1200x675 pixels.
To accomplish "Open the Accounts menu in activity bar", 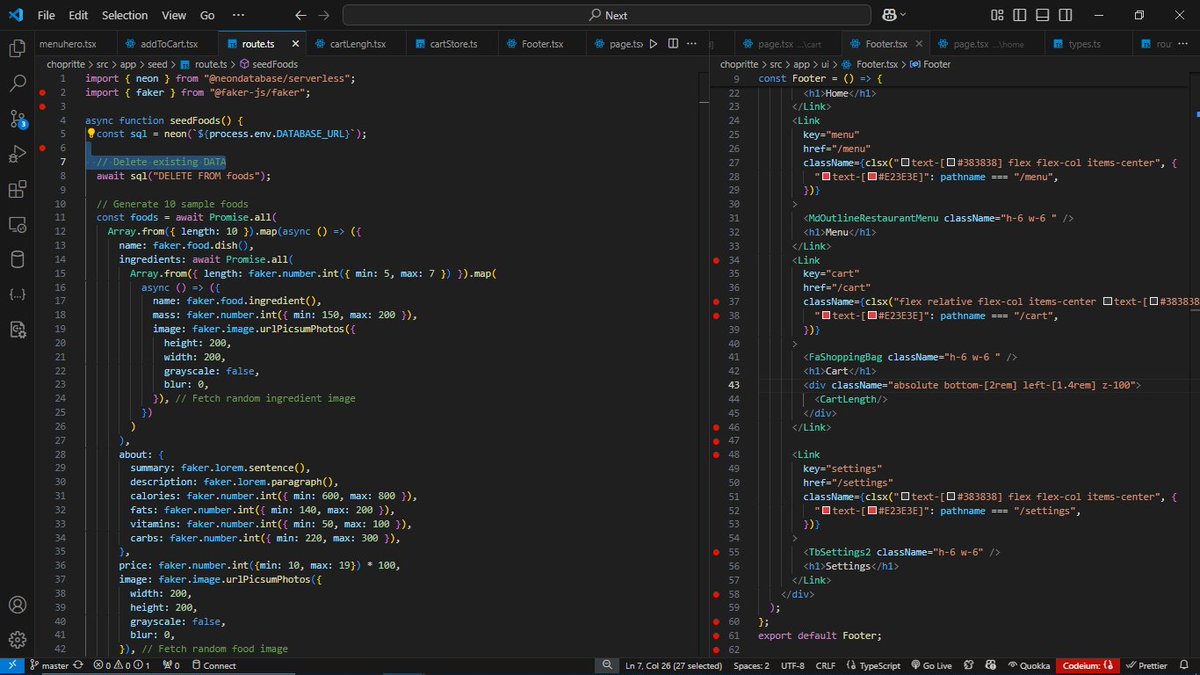I will coord(16,605).
